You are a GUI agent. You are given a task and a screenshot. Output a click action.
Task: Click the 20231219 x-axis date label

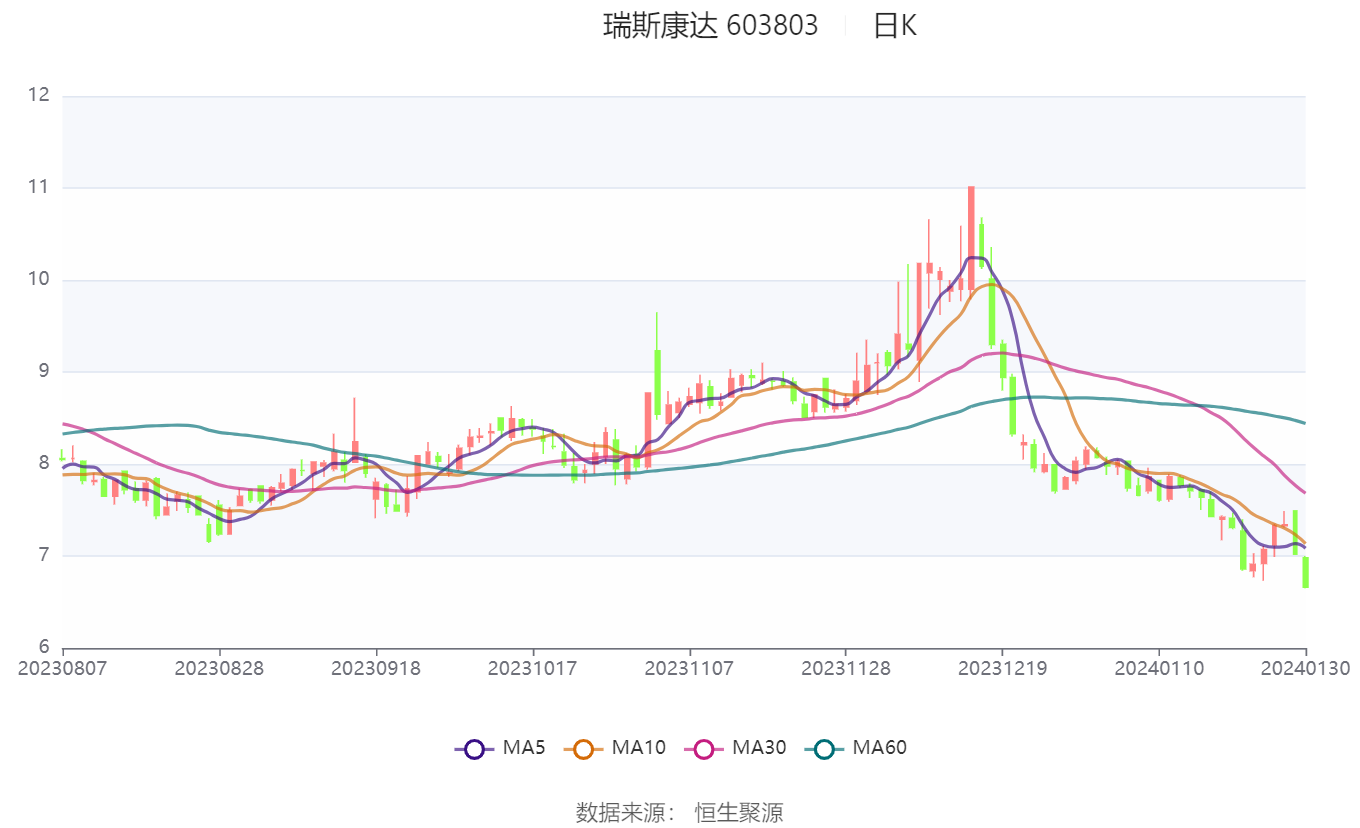click(1003, 667)
